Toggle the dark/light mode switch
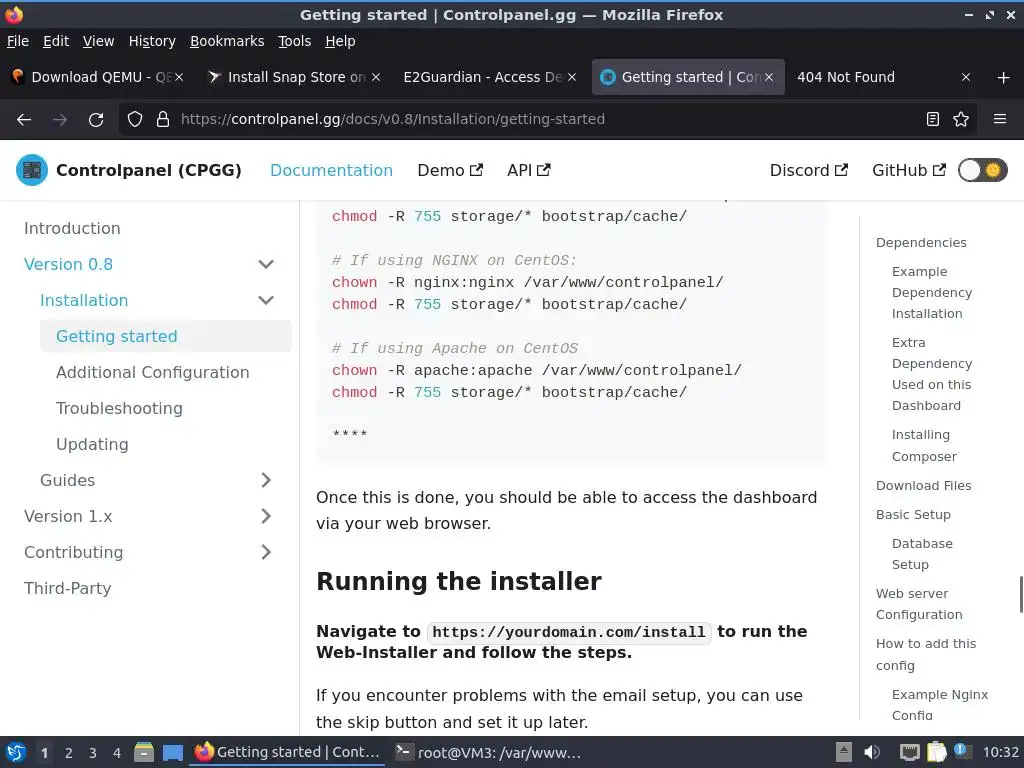This screenshot has height=768, width=1024. [x=983, y=170]
